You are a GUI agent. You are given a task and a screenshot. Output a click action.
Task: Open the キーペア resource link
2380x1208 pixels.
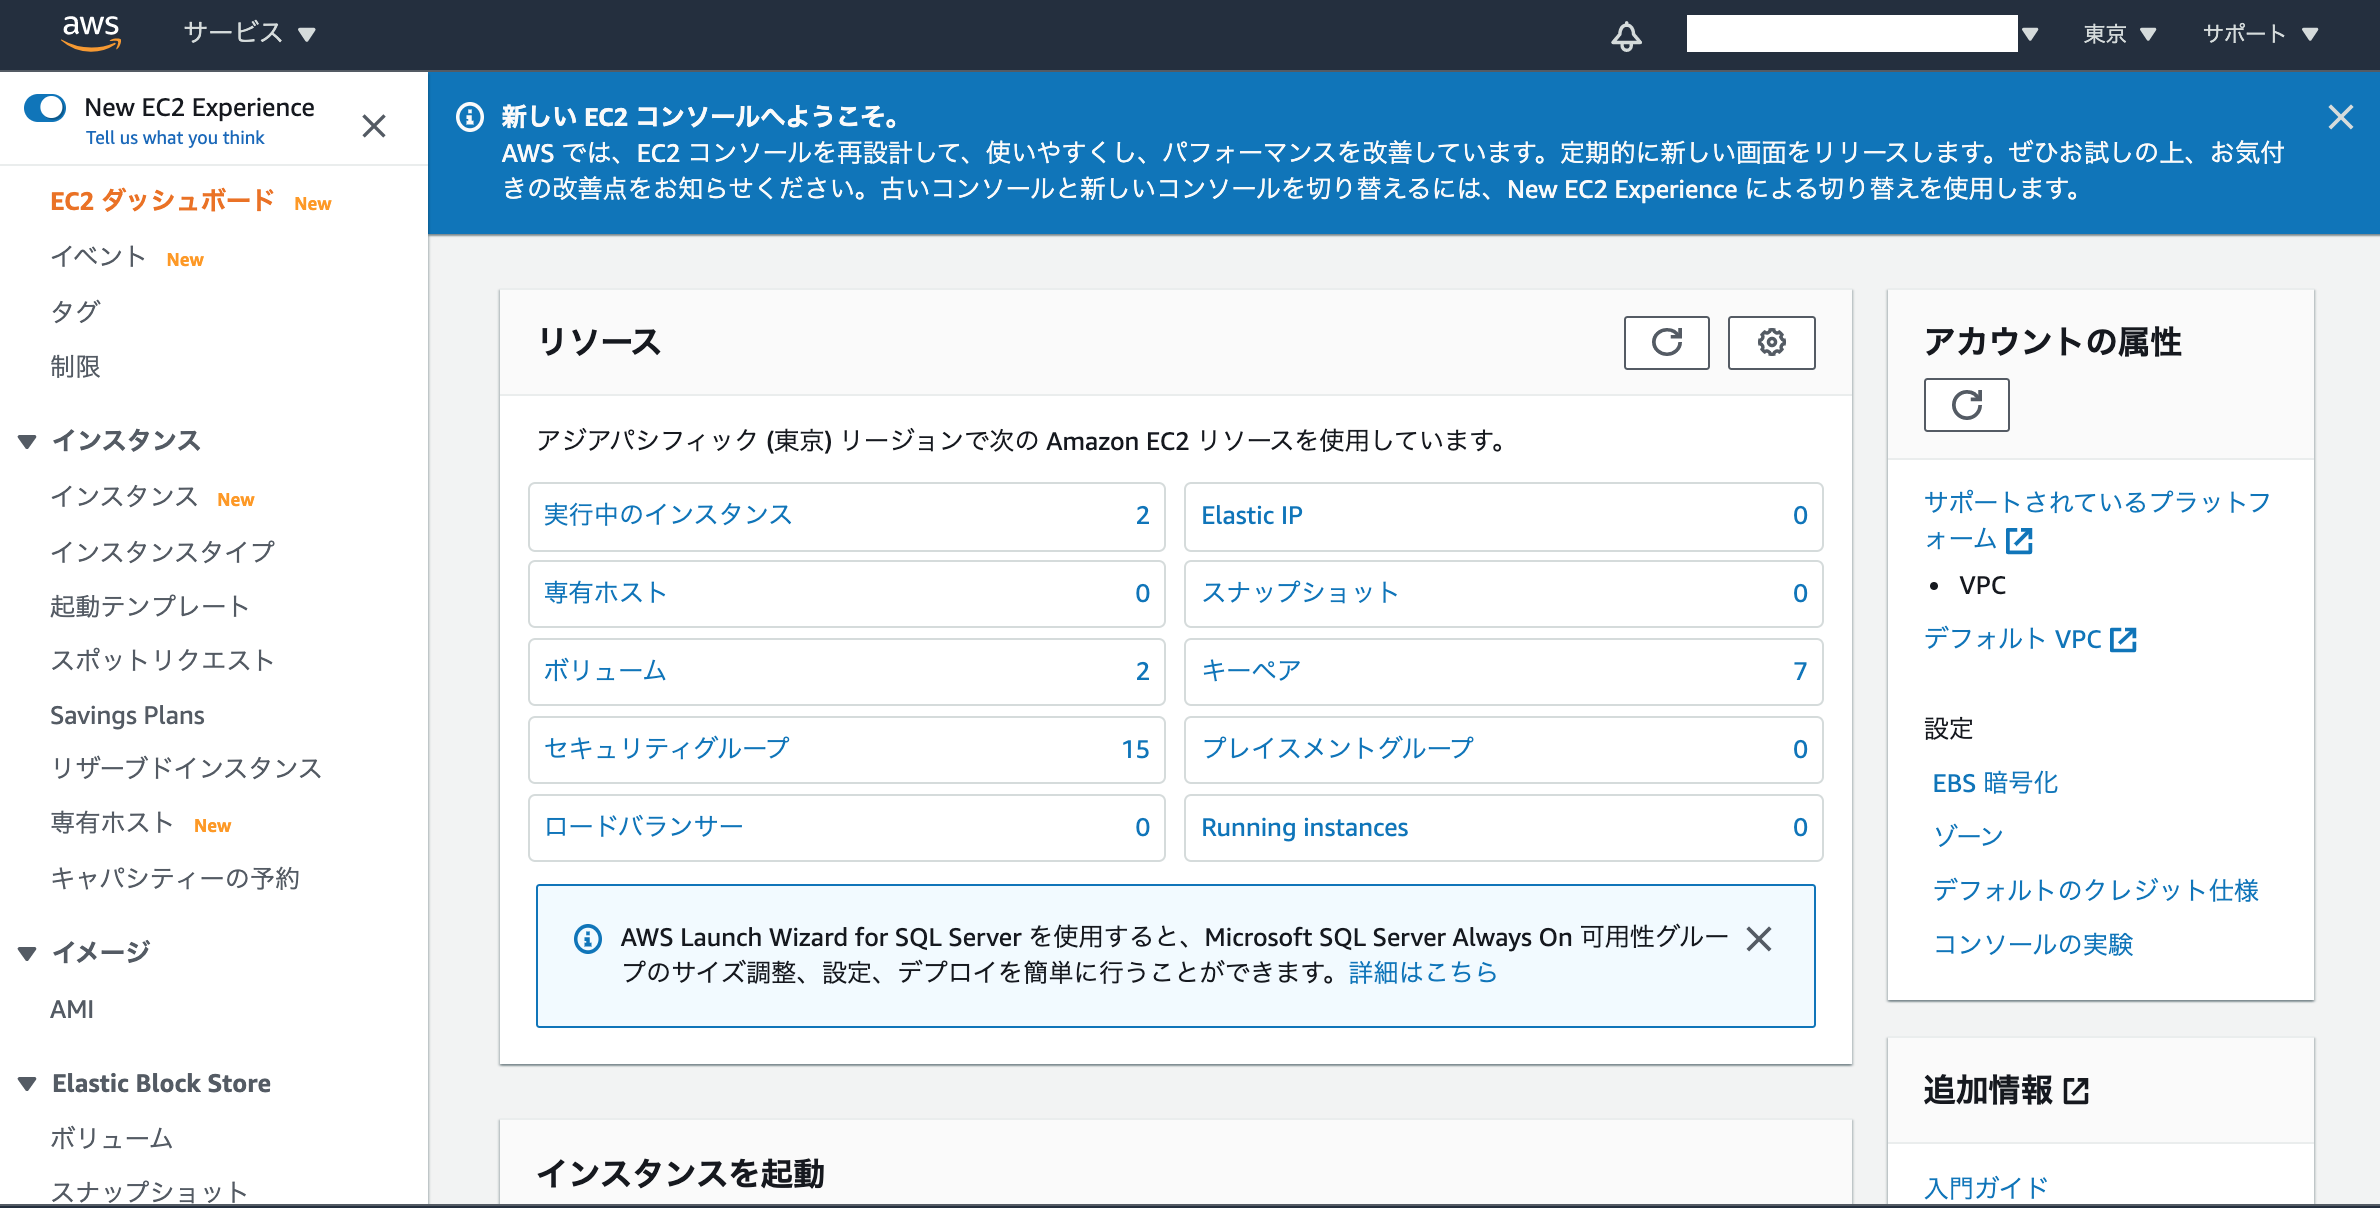click(x=1250, y=671)
